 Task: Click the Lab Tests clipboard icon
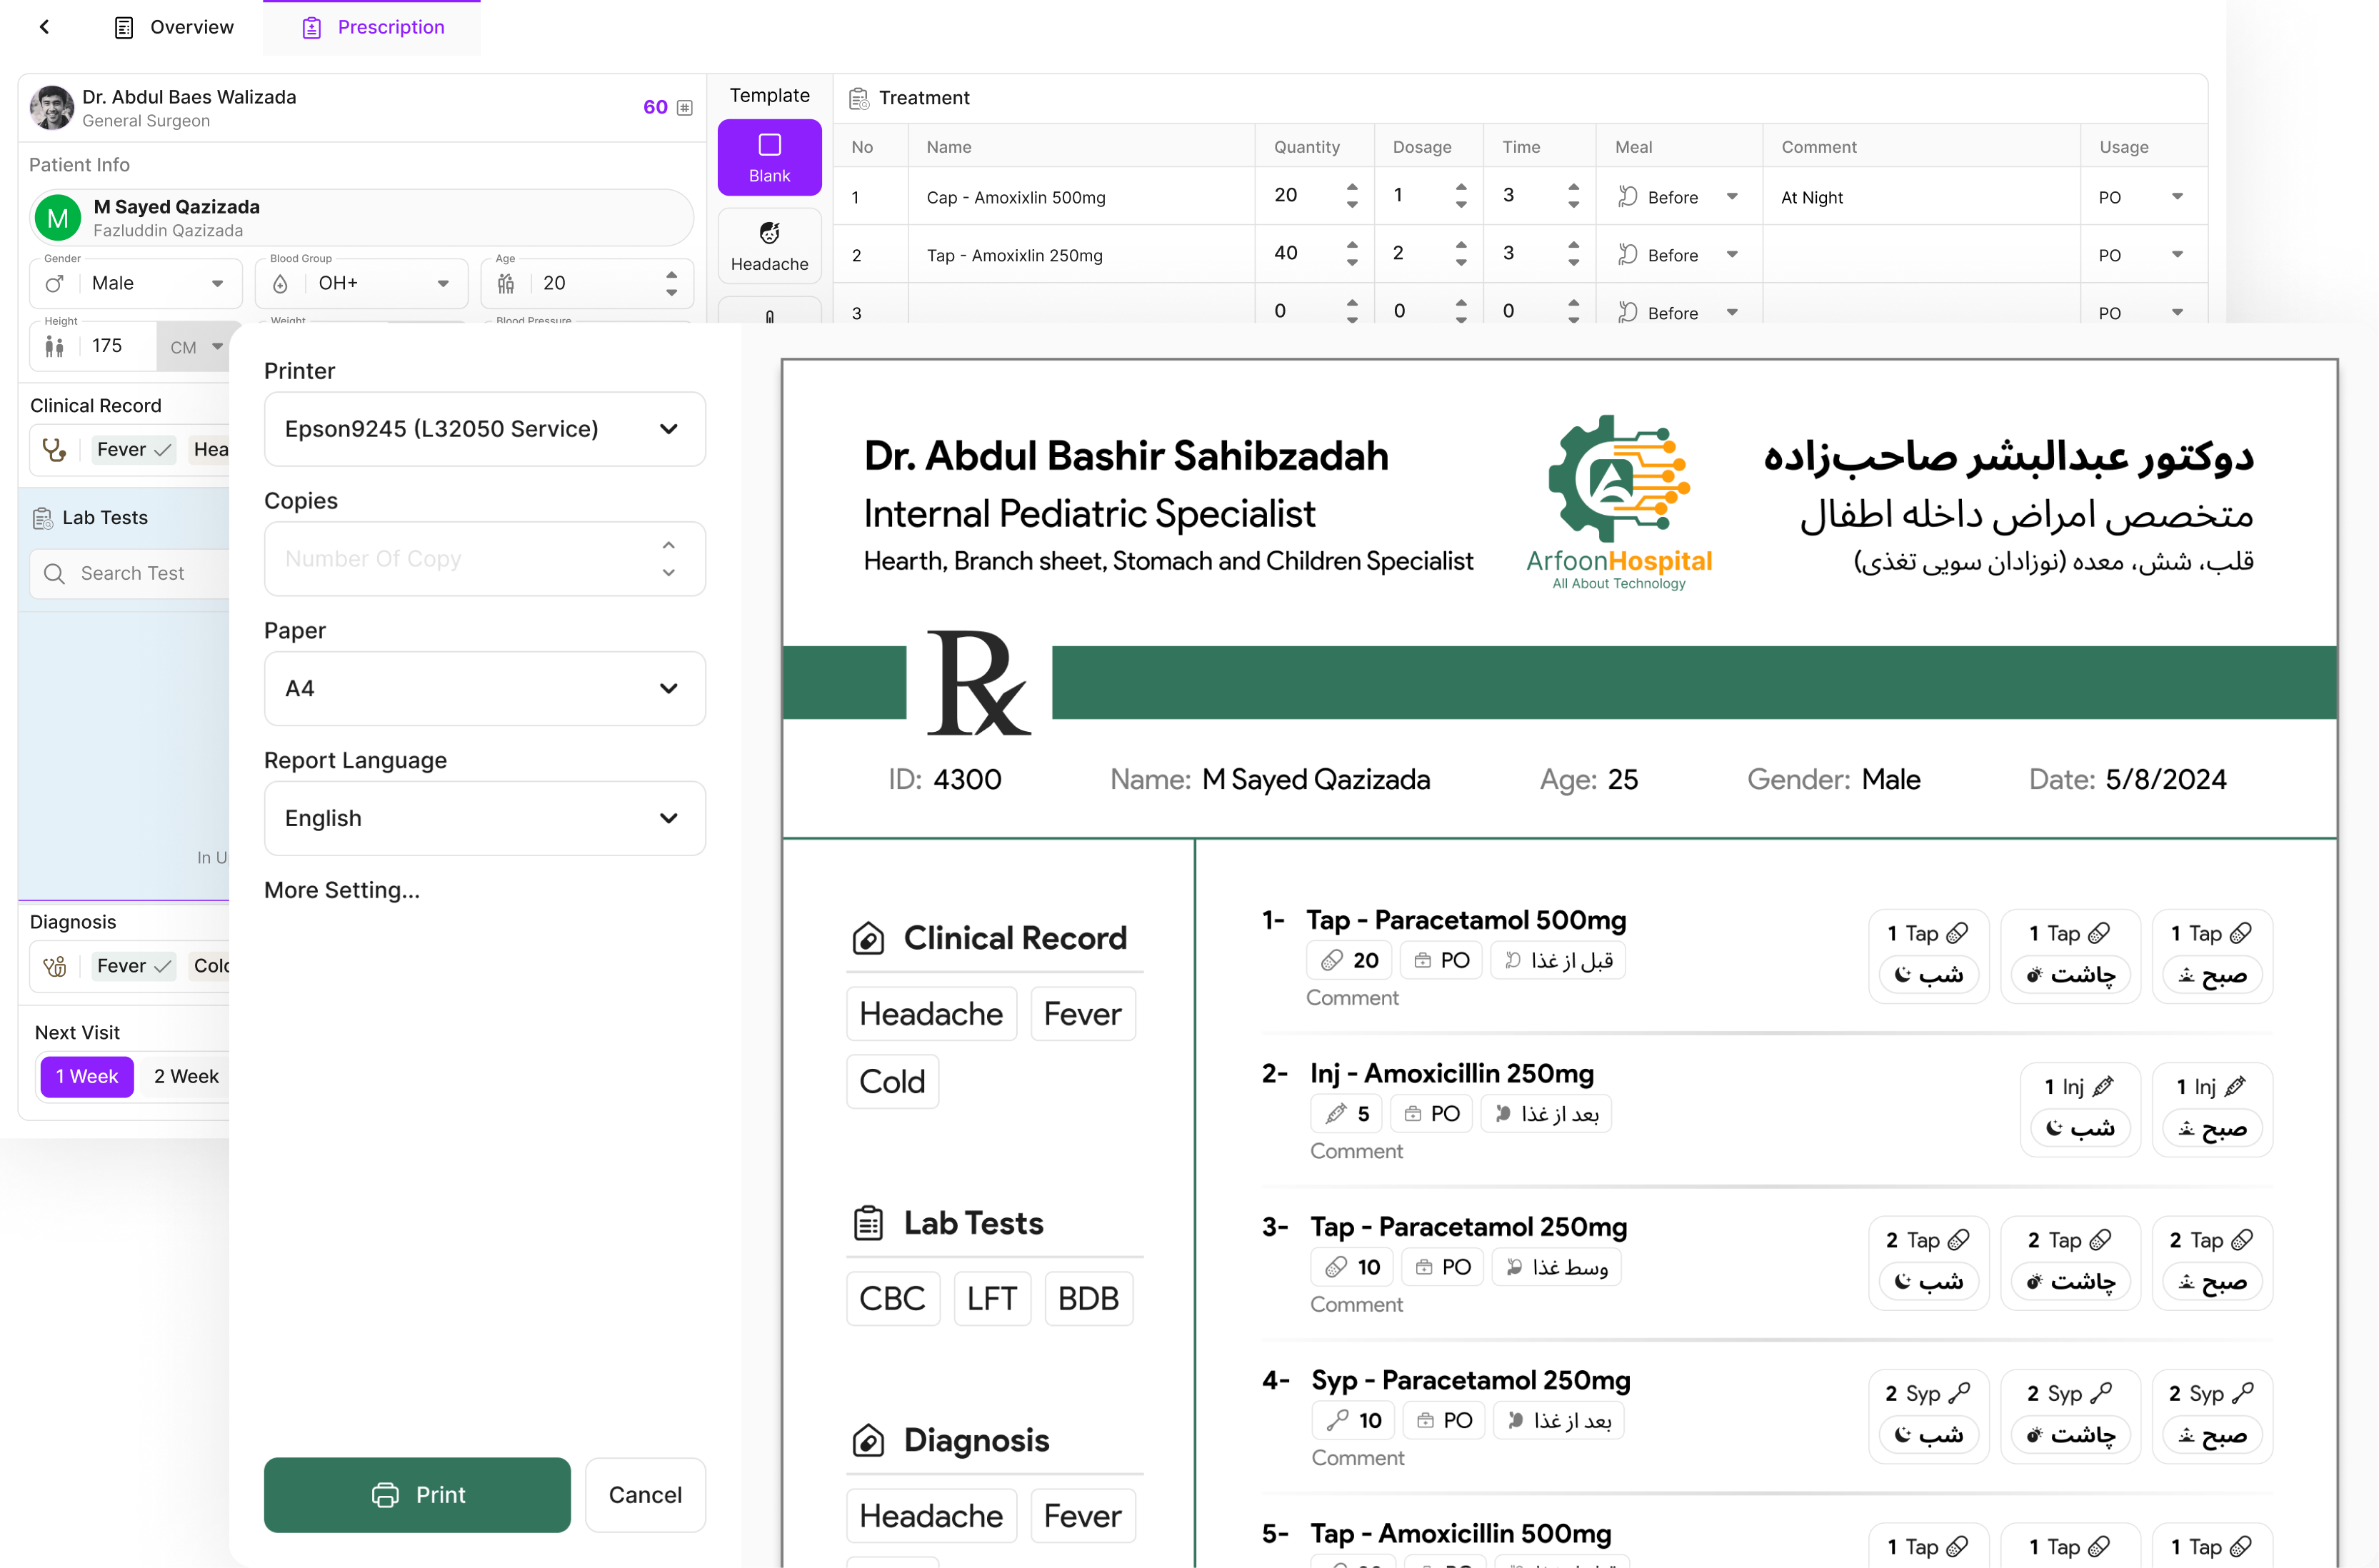(43, 518)
